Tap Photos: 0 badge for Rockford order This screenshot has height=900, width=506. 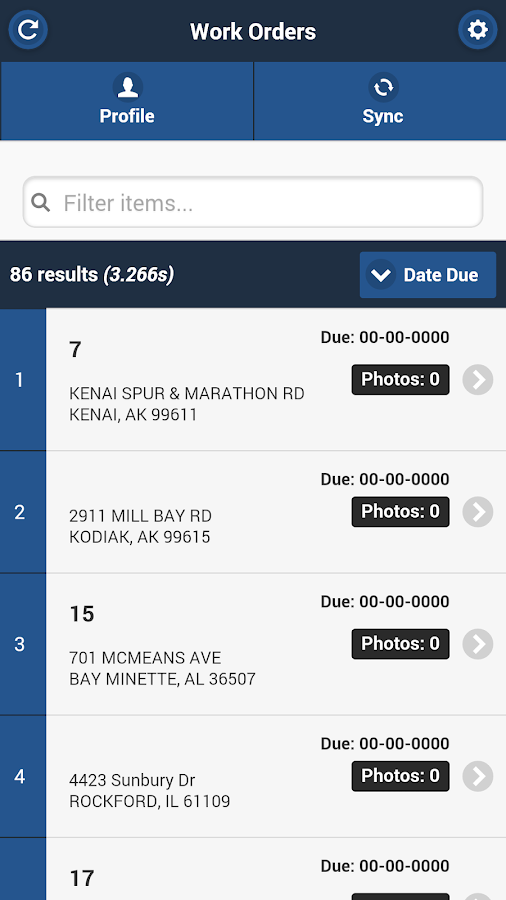(x=400, y=776)
